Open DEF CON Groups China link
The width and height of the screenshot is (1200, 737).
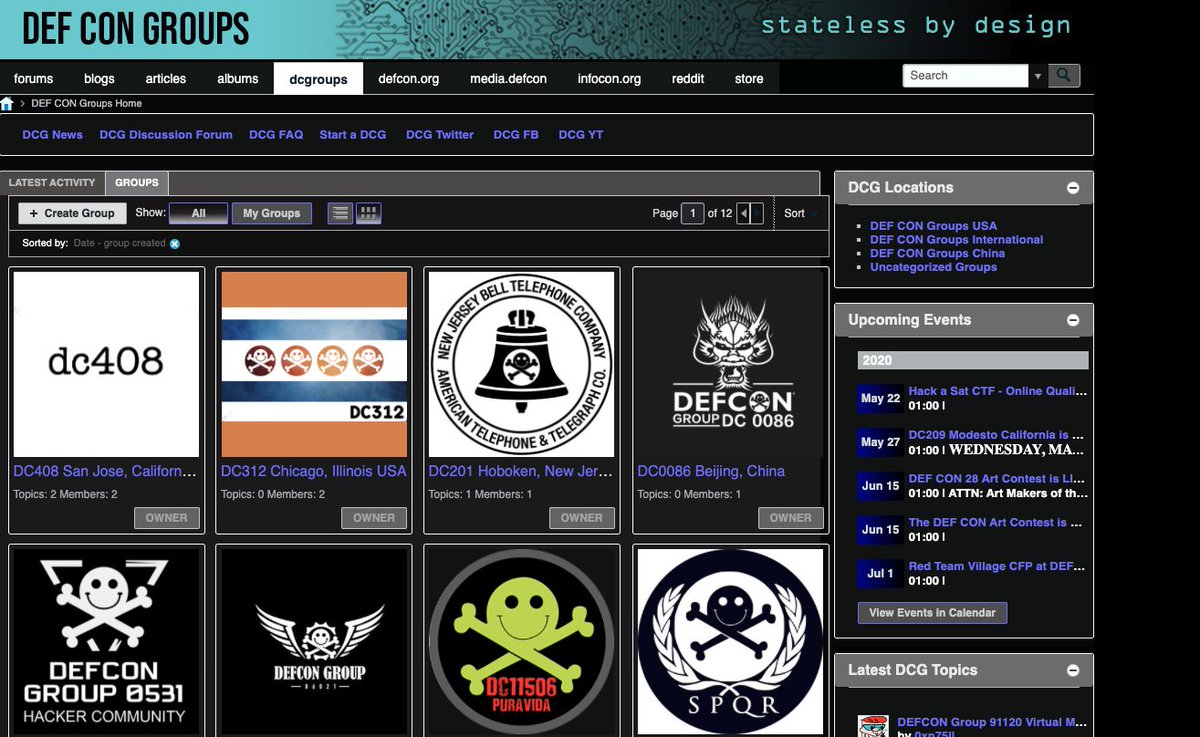(937, 253)
